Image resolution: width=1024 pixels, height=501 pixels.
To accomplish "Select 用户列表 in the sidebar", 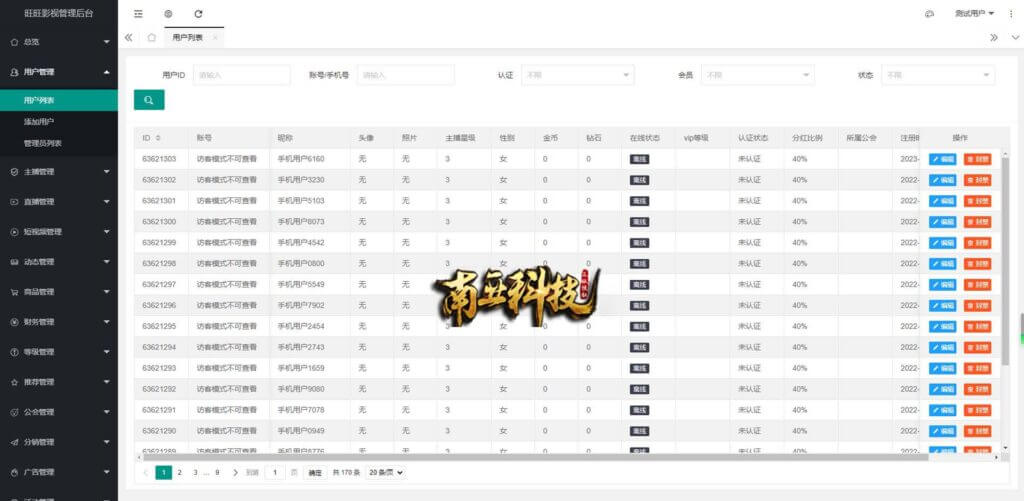I will [x=59, y=101].
